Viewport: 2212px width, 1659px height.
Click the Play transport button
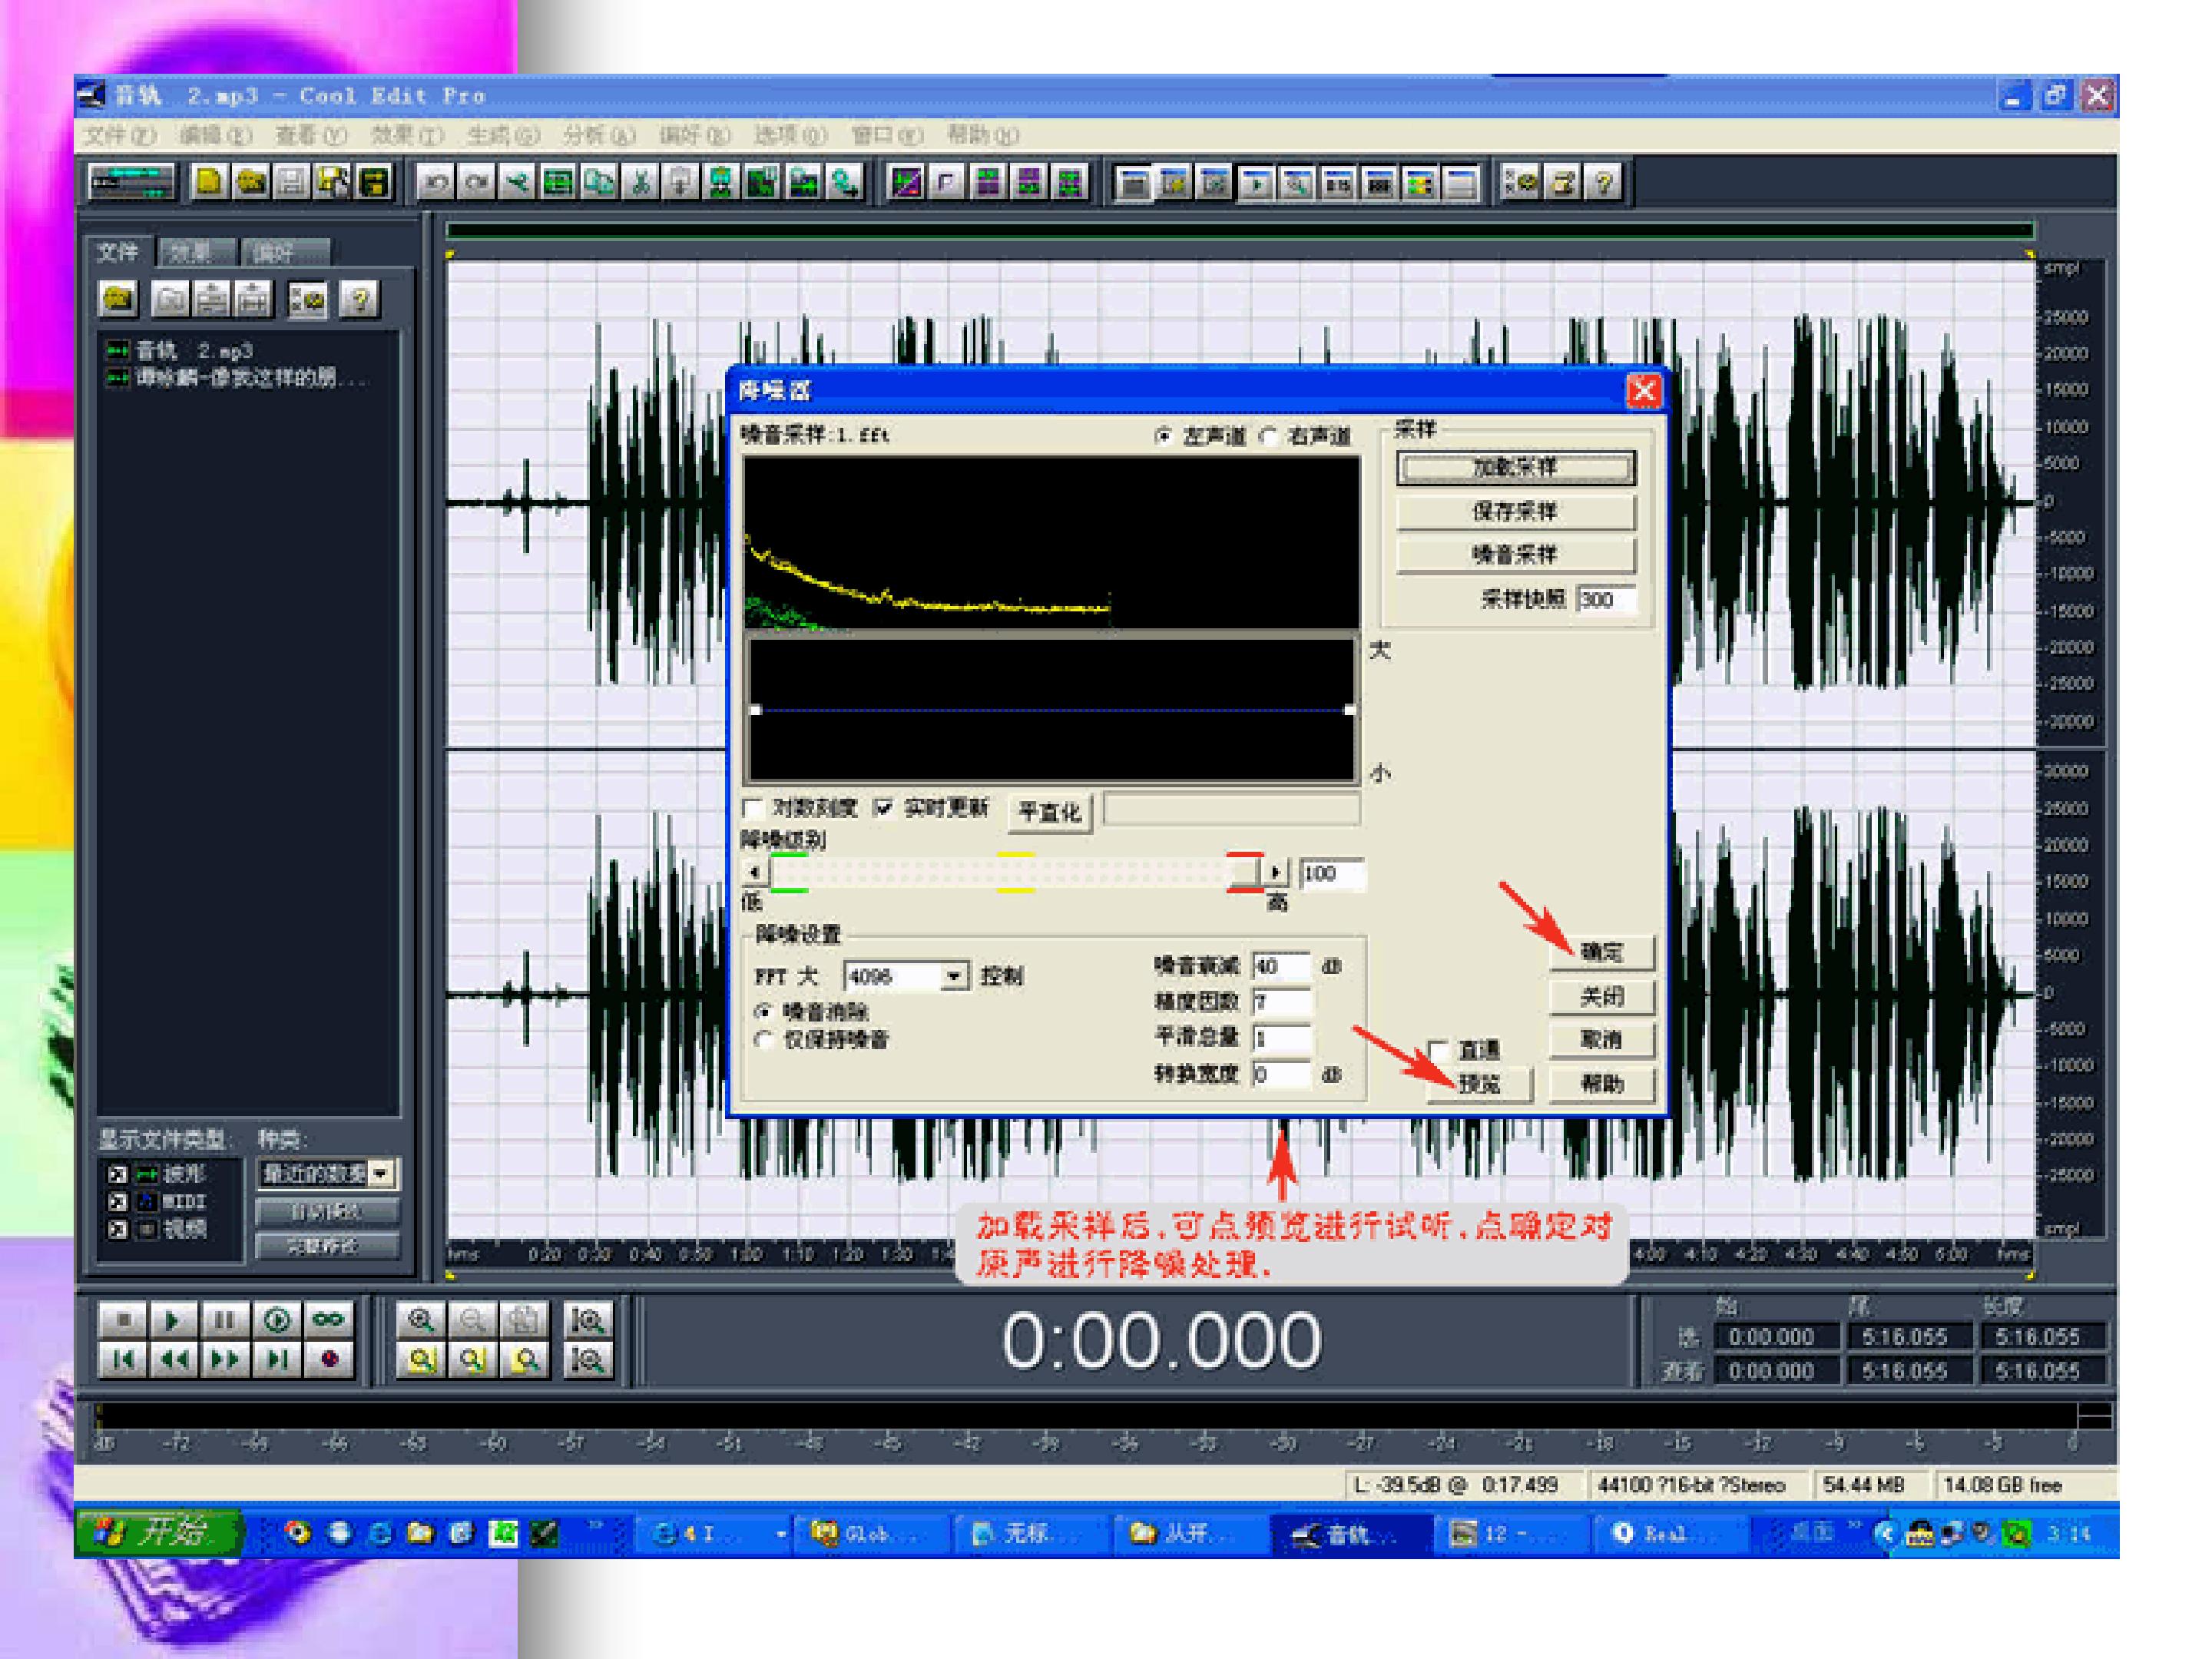[174, 1321]
